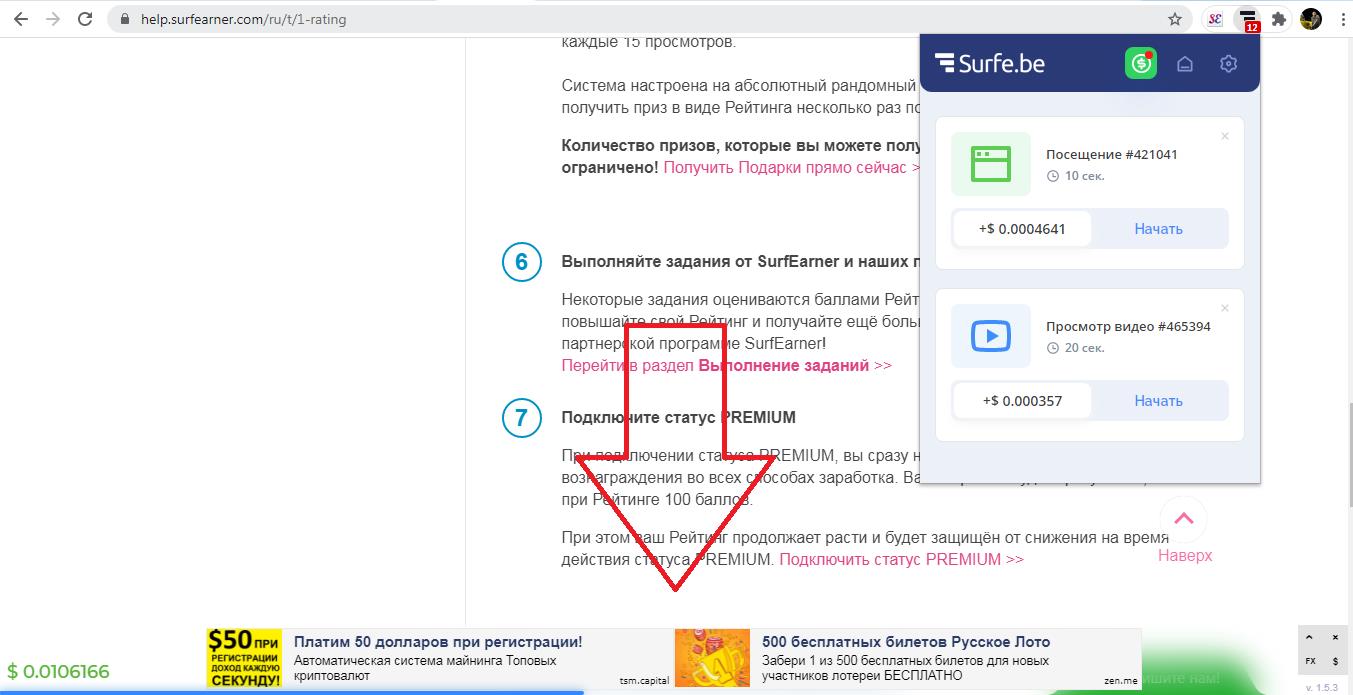Click Посещение #421041 title text
Image resolution: width=1353 pixels, height=695 pixels.
click(x=1112, y=154)
